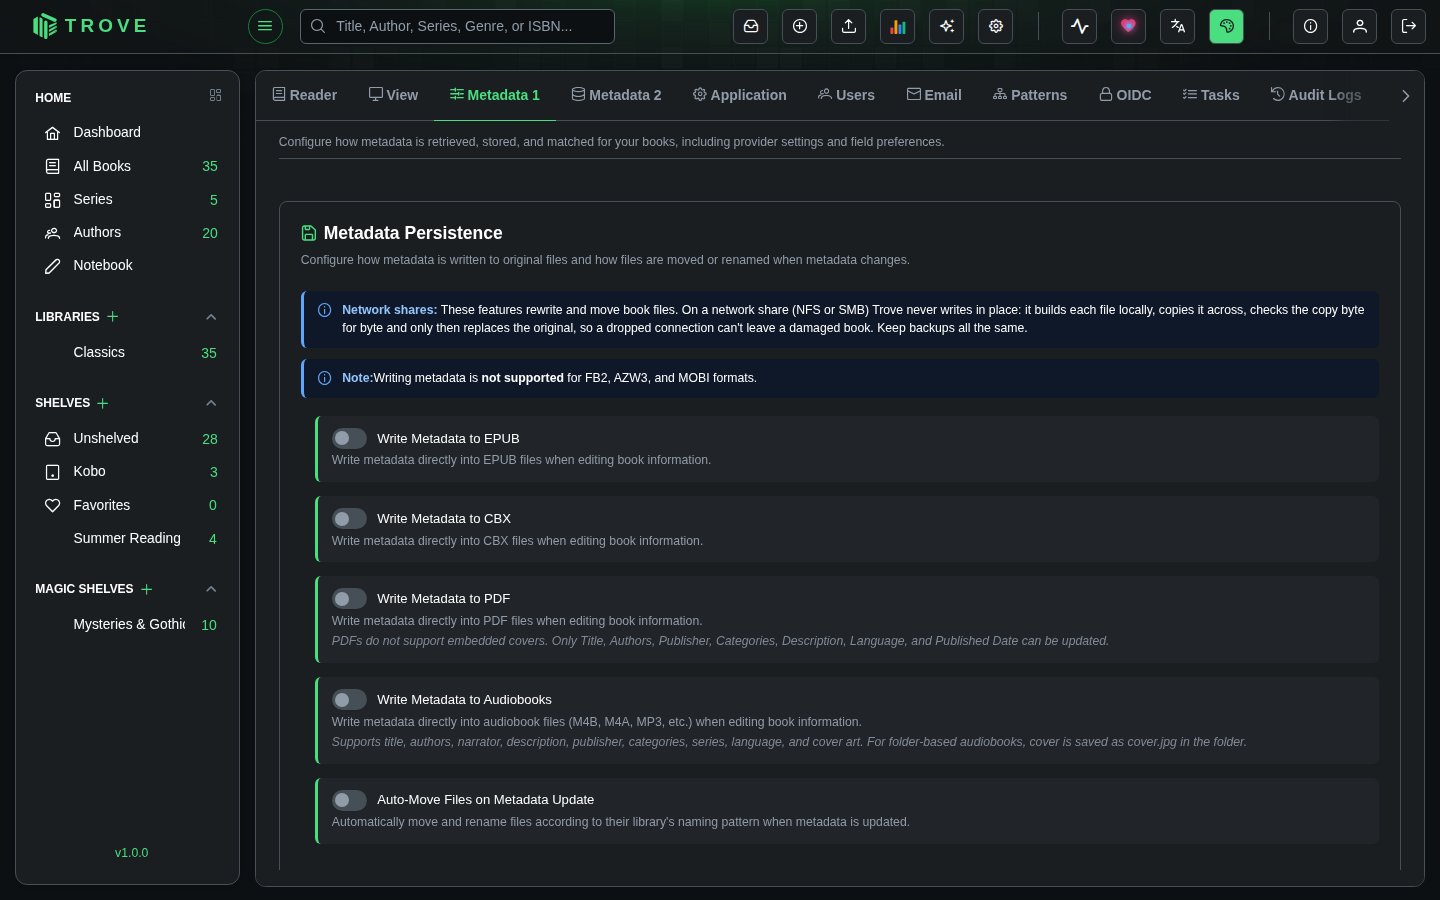This screenshot has width=1440, height=900.
Task: Open the Patterns tab
Action: pos(1030,95)
